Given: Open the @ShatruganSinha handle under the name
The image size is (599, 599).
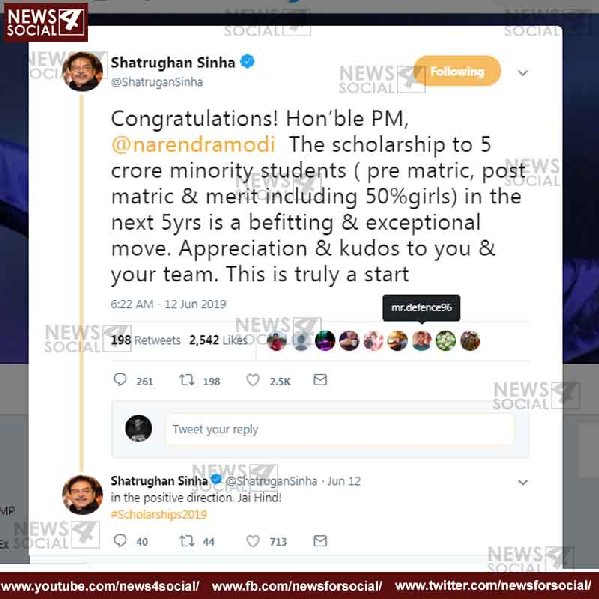Looking at the screenshot, I should pos(157,82).
